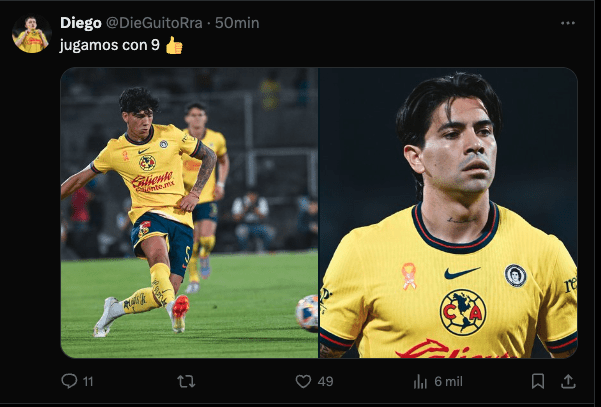Screen dimensions: 601x407
Task: Click the like count 49
Action: tap(325, 381)
